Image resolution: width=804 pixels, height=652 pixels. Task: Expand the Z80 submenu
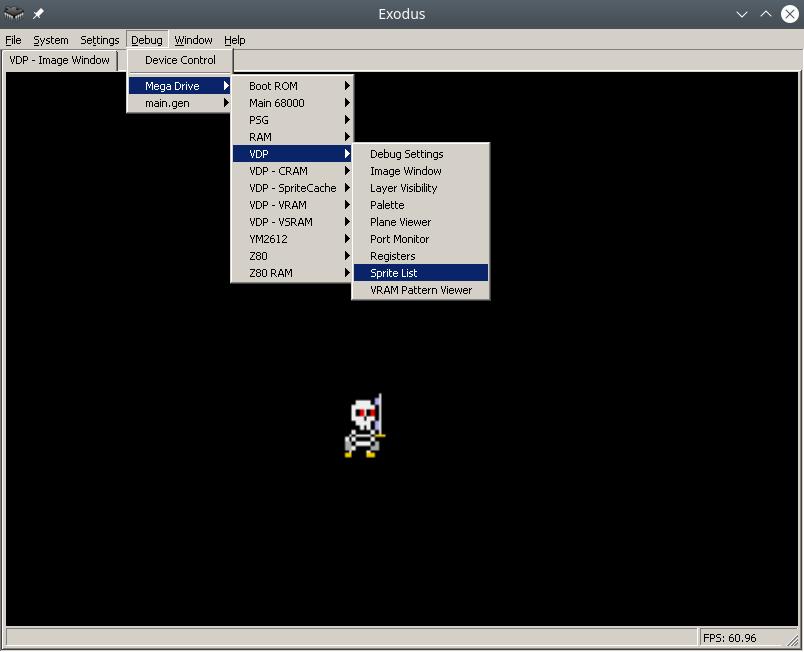(x=292, y=256)
